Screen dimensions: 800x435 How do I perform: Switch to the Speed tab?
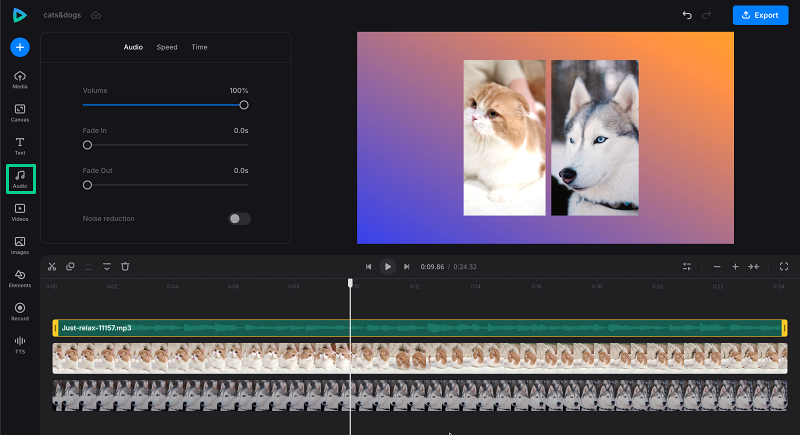click(x=167, y=47)
